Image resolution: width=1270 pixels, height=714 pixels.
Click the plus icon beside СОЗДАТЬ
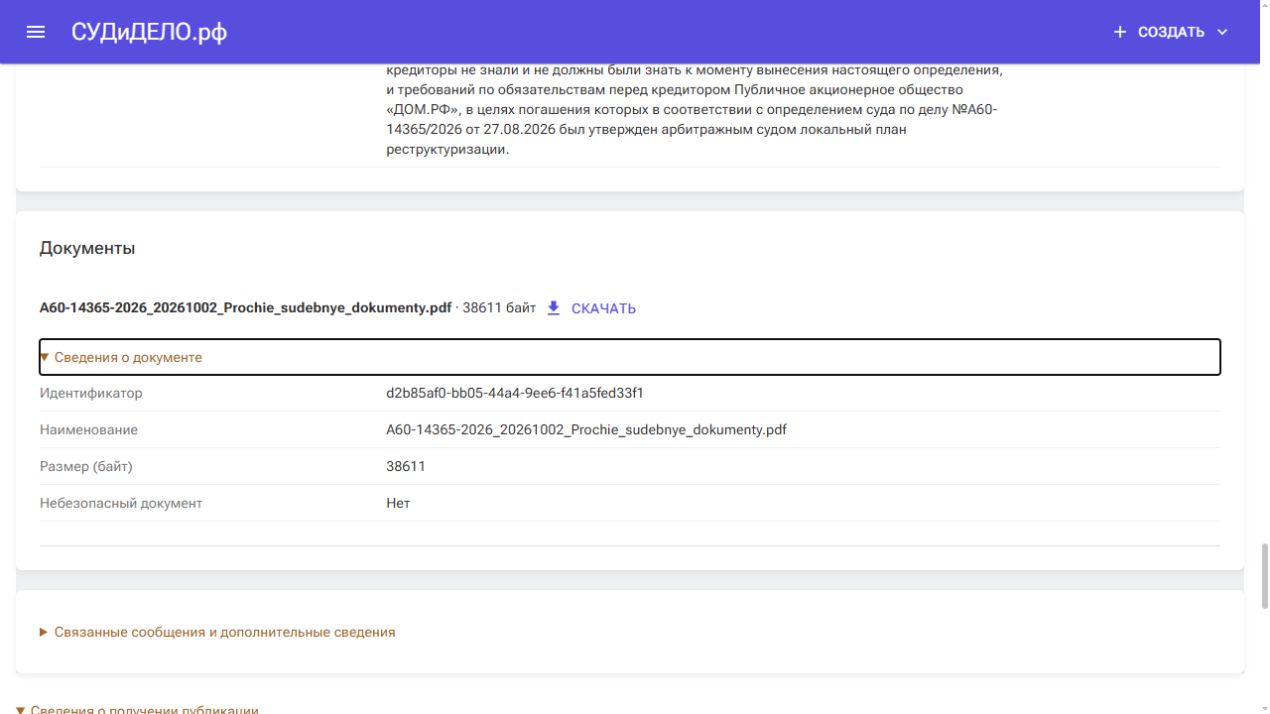1120,32
